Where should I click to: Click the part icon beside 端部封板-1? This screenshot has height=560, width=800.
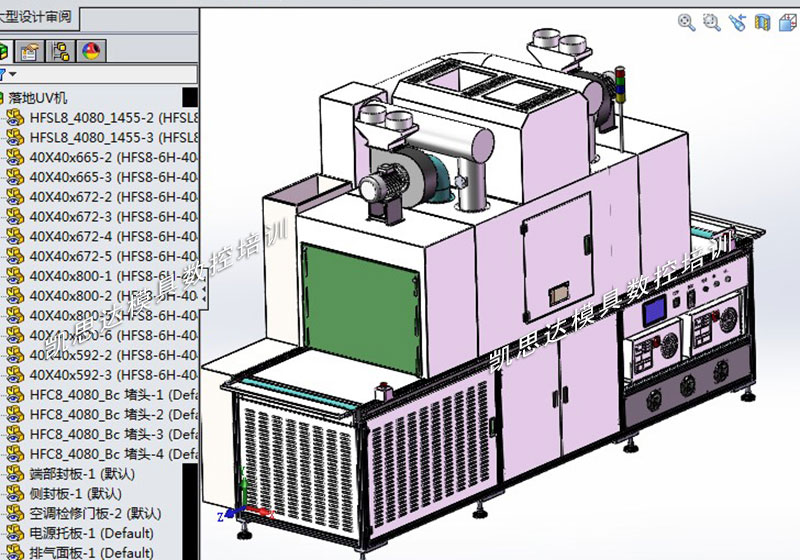coord(15,474)
